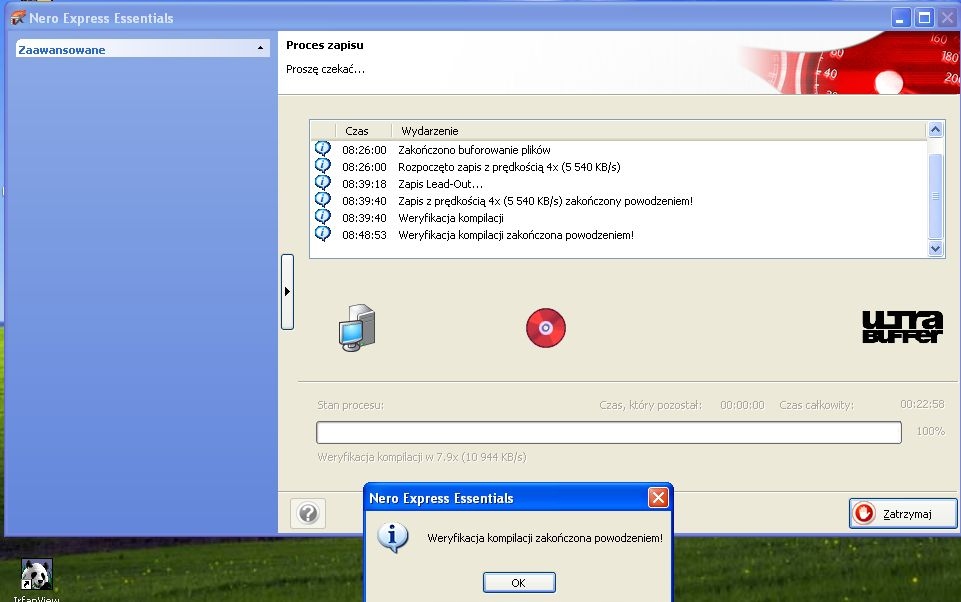This screenshot has width=961, height=602.
Task: Click the Czas column header
Action: (x=363, y=131)
